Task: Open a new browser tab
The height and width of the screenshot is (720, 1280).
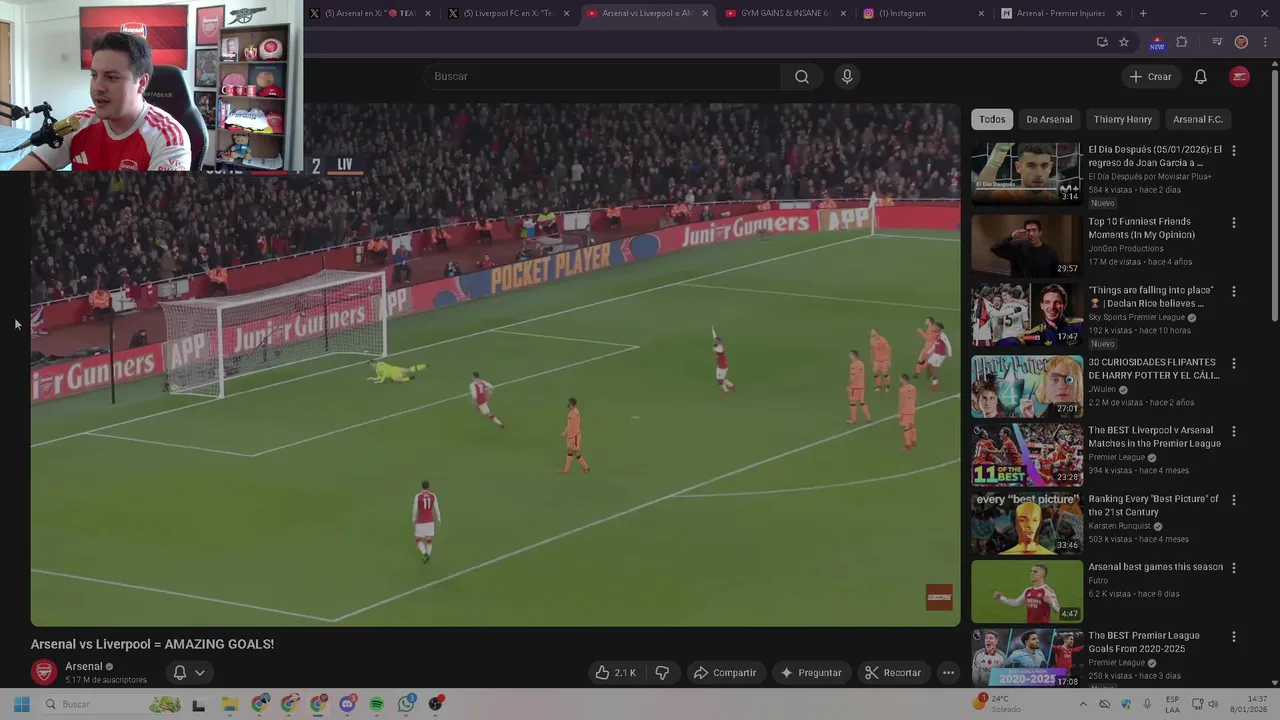Action: point(1143,14)
